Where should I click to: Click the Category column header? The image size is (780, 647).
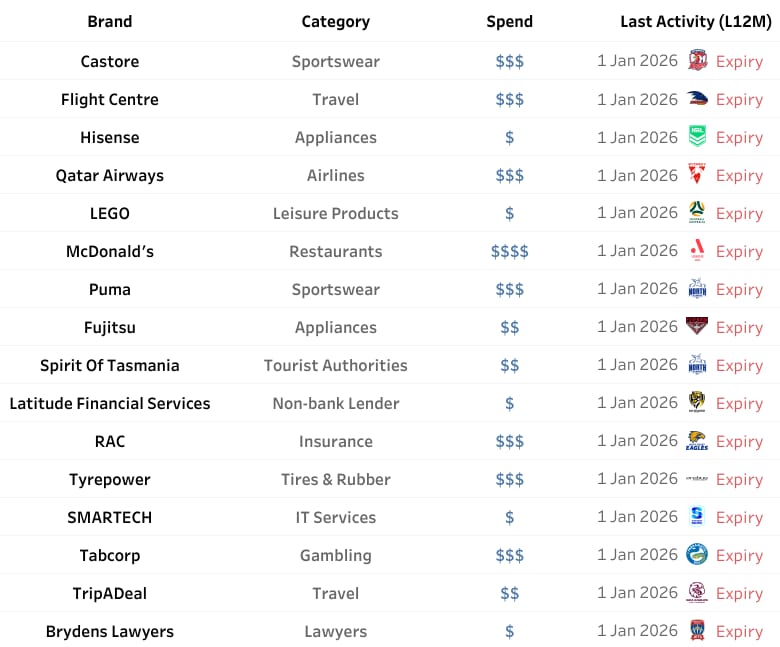pyautogui.click(x=336, y=21)
